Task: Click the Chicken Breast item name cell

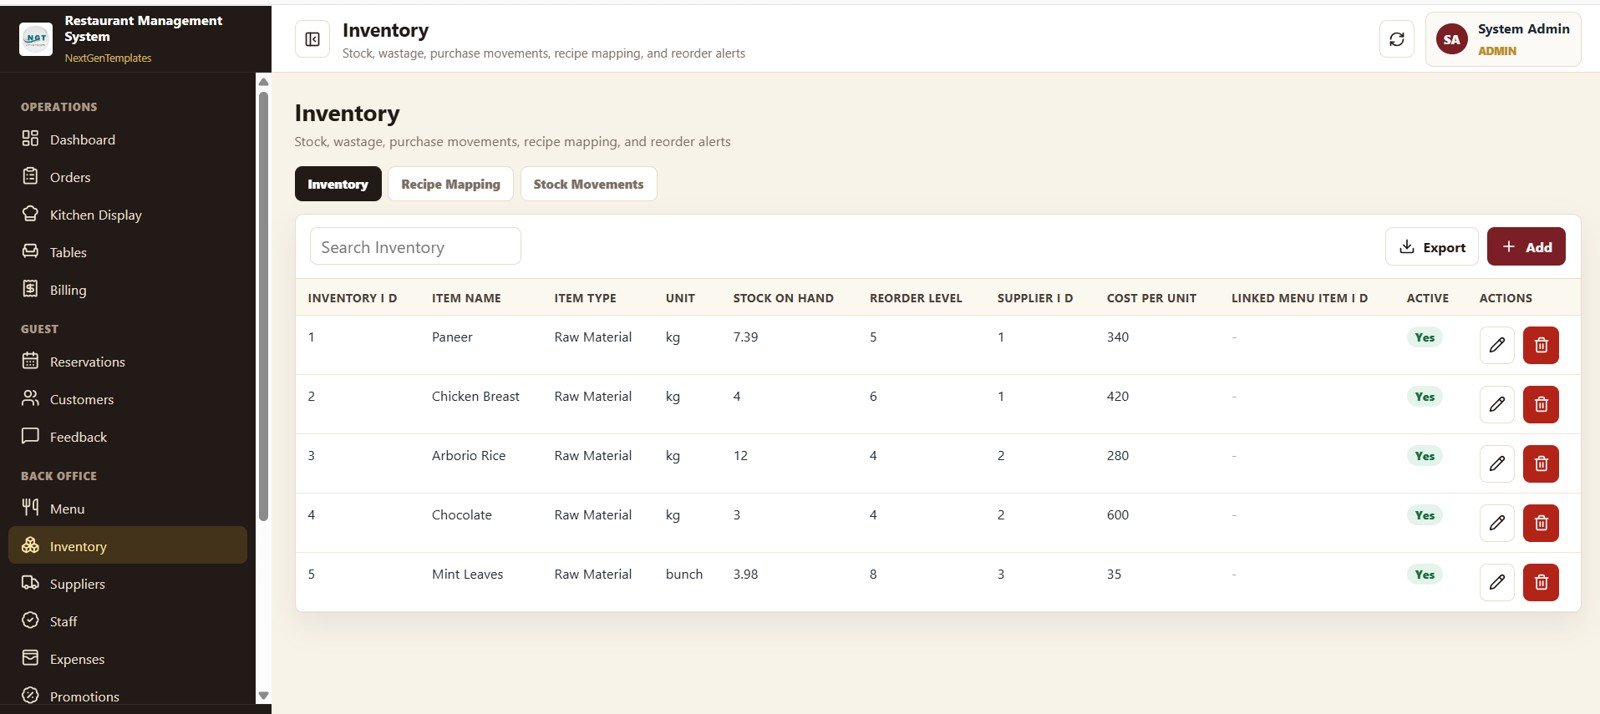Action: coord(475,396)
